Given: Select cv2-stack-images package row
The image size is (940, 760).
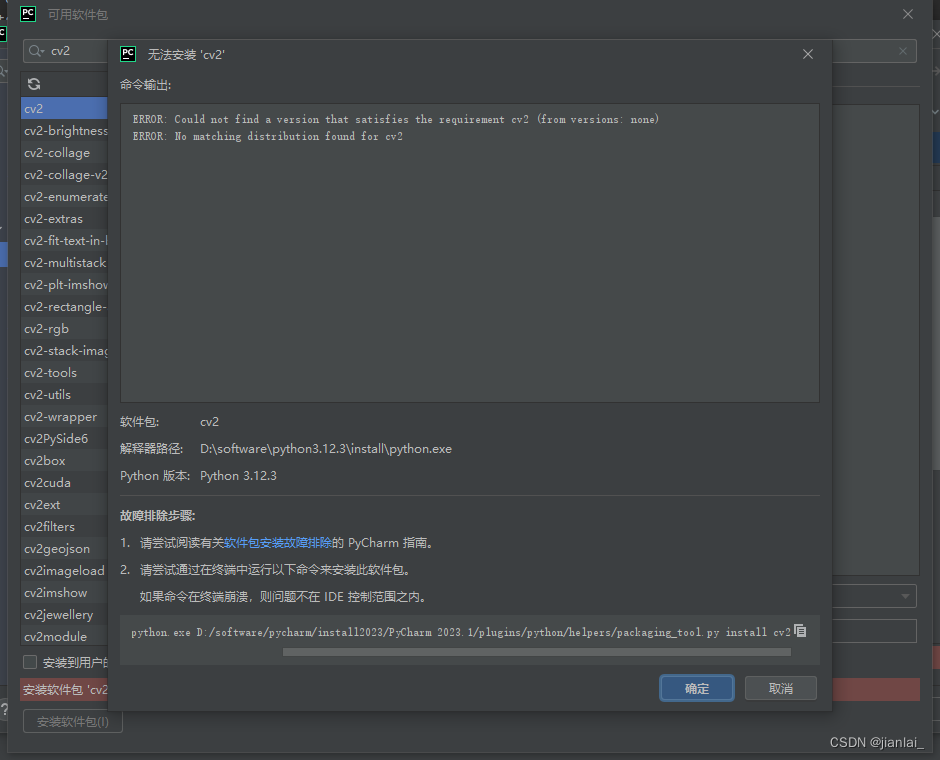Looking at the screenshot, I should 64,351.
